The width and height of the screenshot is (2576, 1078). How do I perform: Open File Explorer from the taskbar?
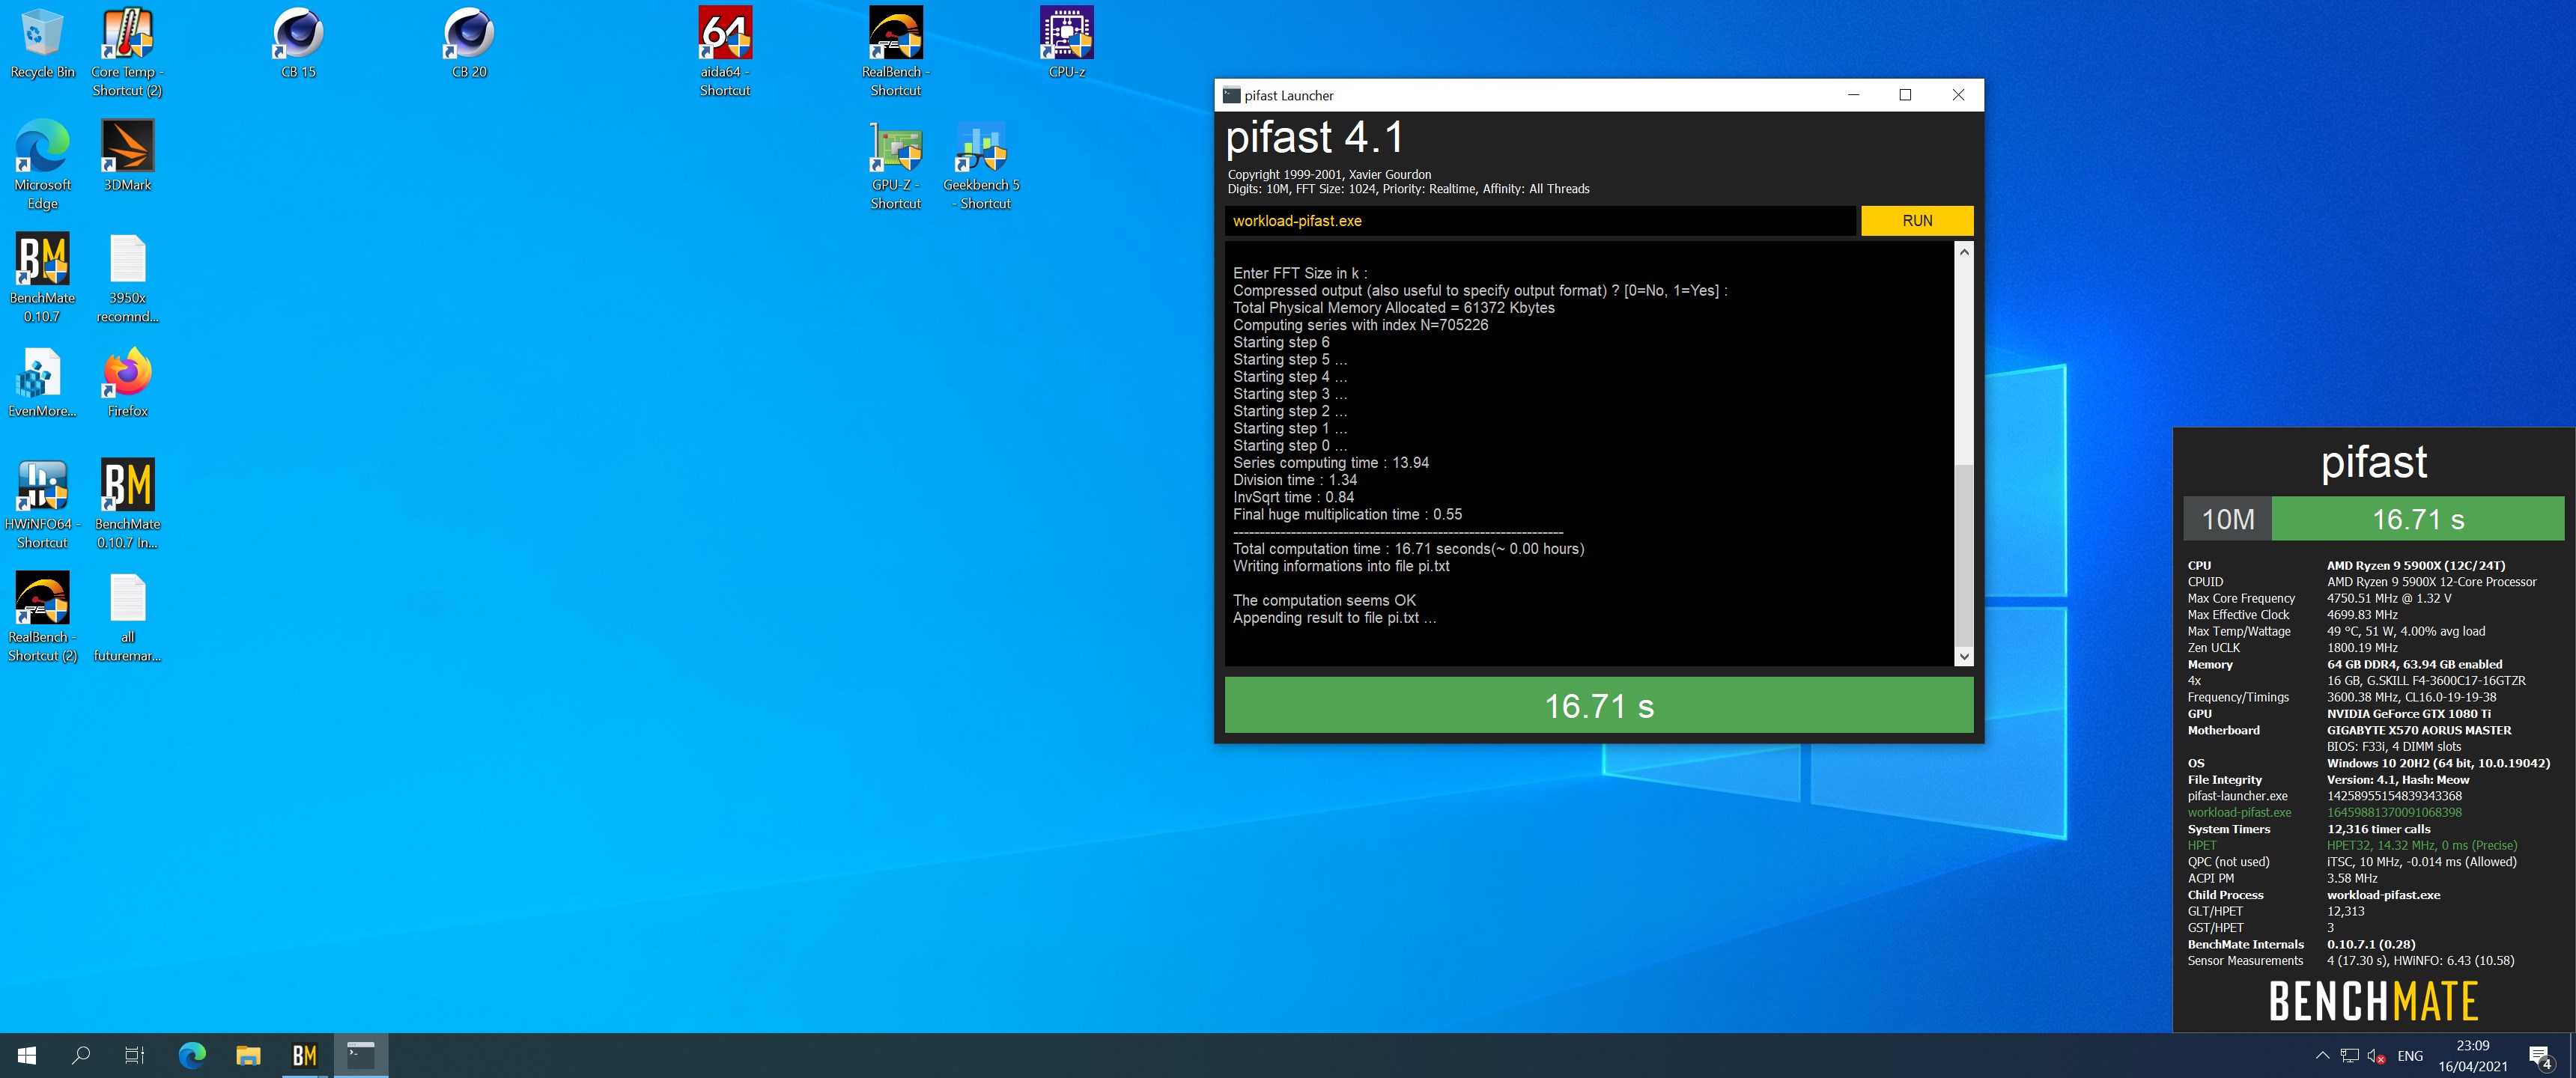(248, 1055)
